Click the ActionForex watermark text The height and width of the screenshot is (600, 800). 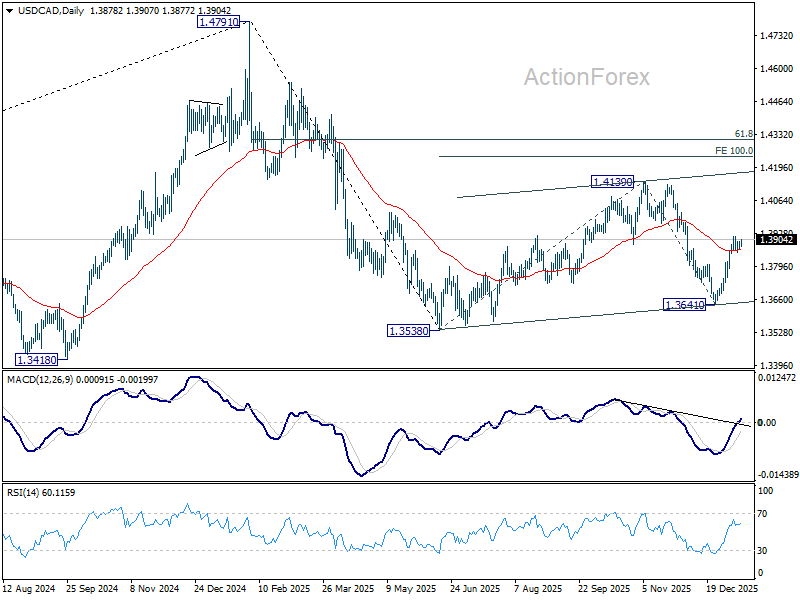(x=587, y=77)
